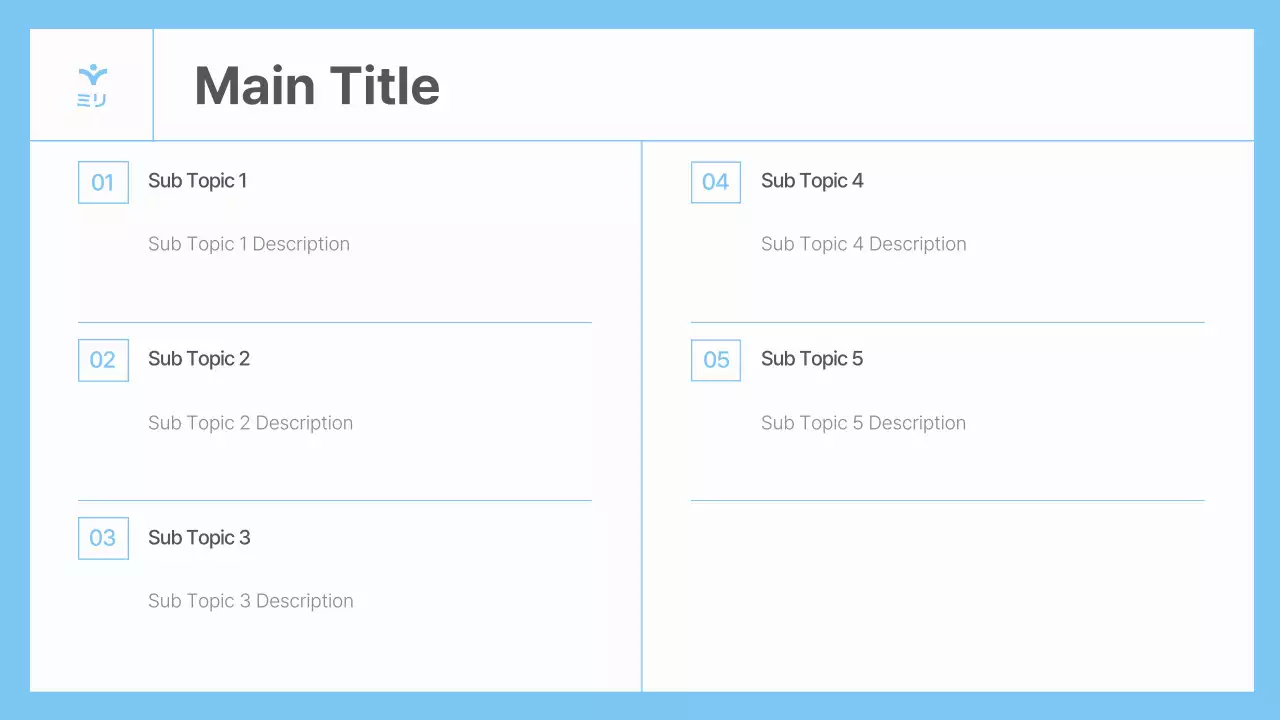Click the blue logo icon in header
This screenshot has height=720, width=1280.
[92, 85]
